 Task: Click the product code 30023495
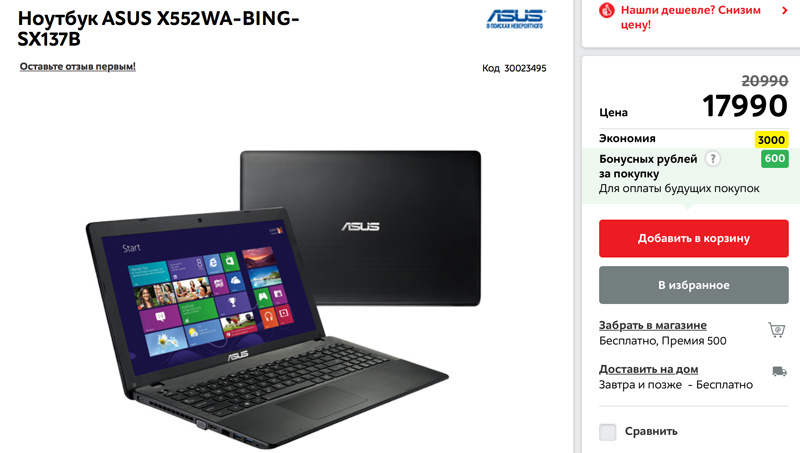pos(525,68)
